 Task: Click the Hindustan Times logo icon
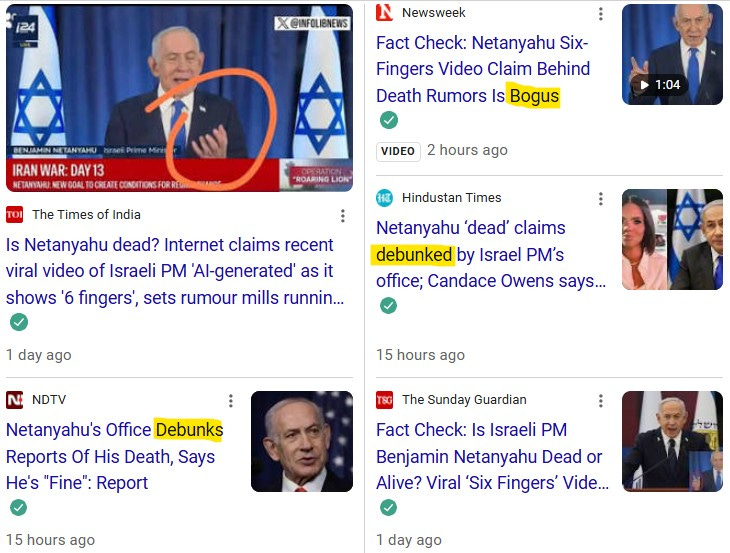(x=384, y=198)
